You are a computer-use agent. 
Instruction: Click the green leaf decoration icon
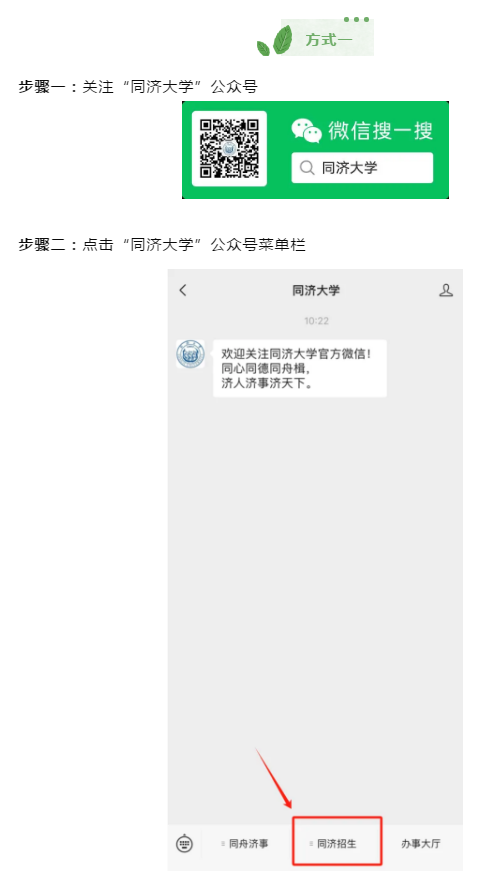pyautogui.click(x=275, y=41)
